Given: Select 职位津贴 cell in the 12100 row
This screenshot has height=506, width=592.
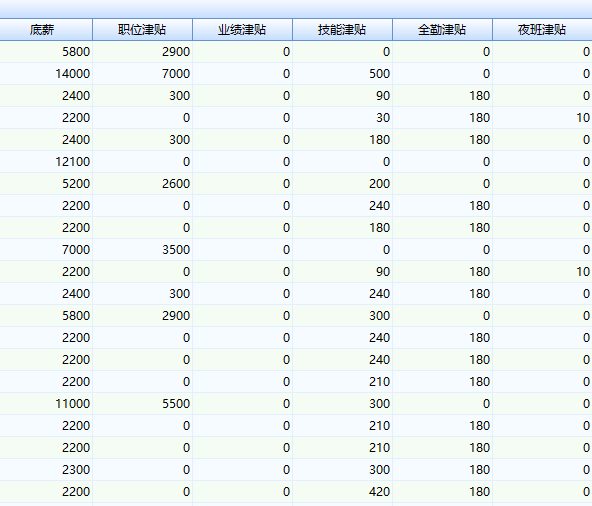Looking at the screenshot, I should click(142, 162).
